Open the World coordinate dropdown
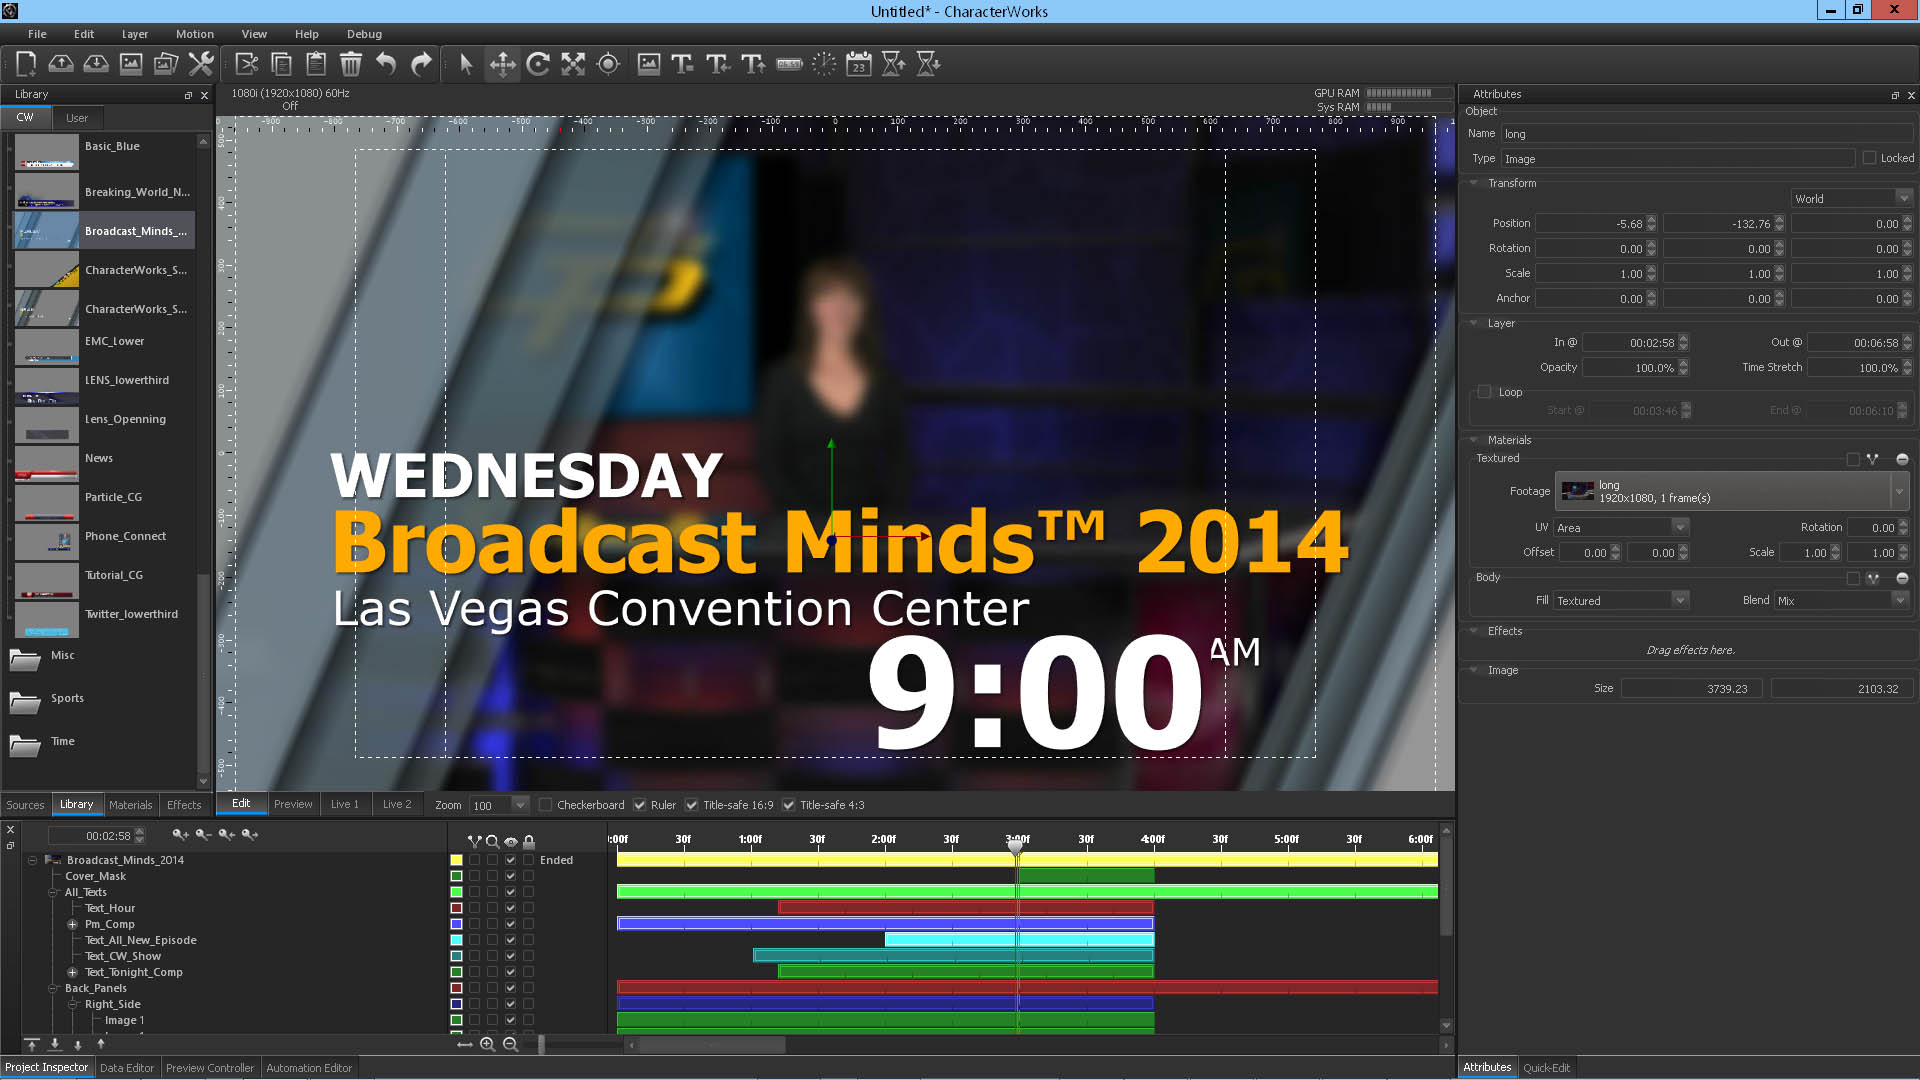 [1852, 199]
